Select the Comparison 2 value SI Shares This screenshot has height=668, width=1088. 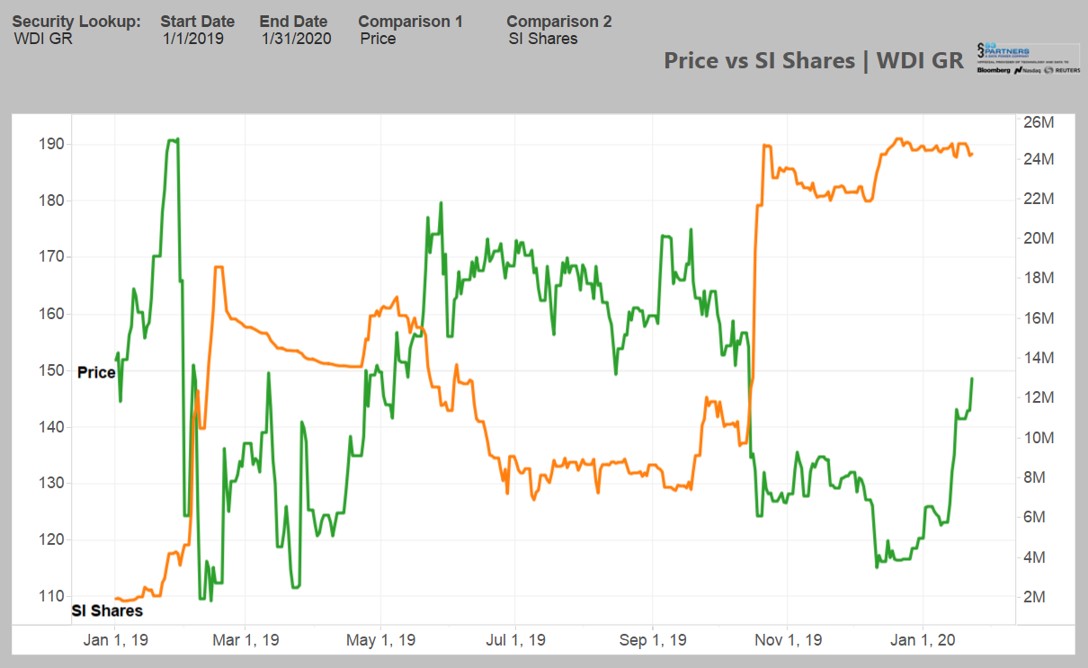point(543,39)
